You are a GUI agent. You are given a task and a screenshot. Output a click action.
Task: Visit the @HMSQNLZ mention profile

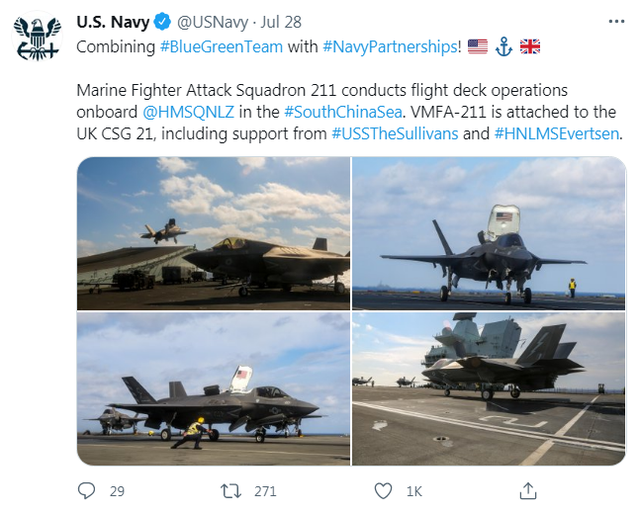pos(188,111)
